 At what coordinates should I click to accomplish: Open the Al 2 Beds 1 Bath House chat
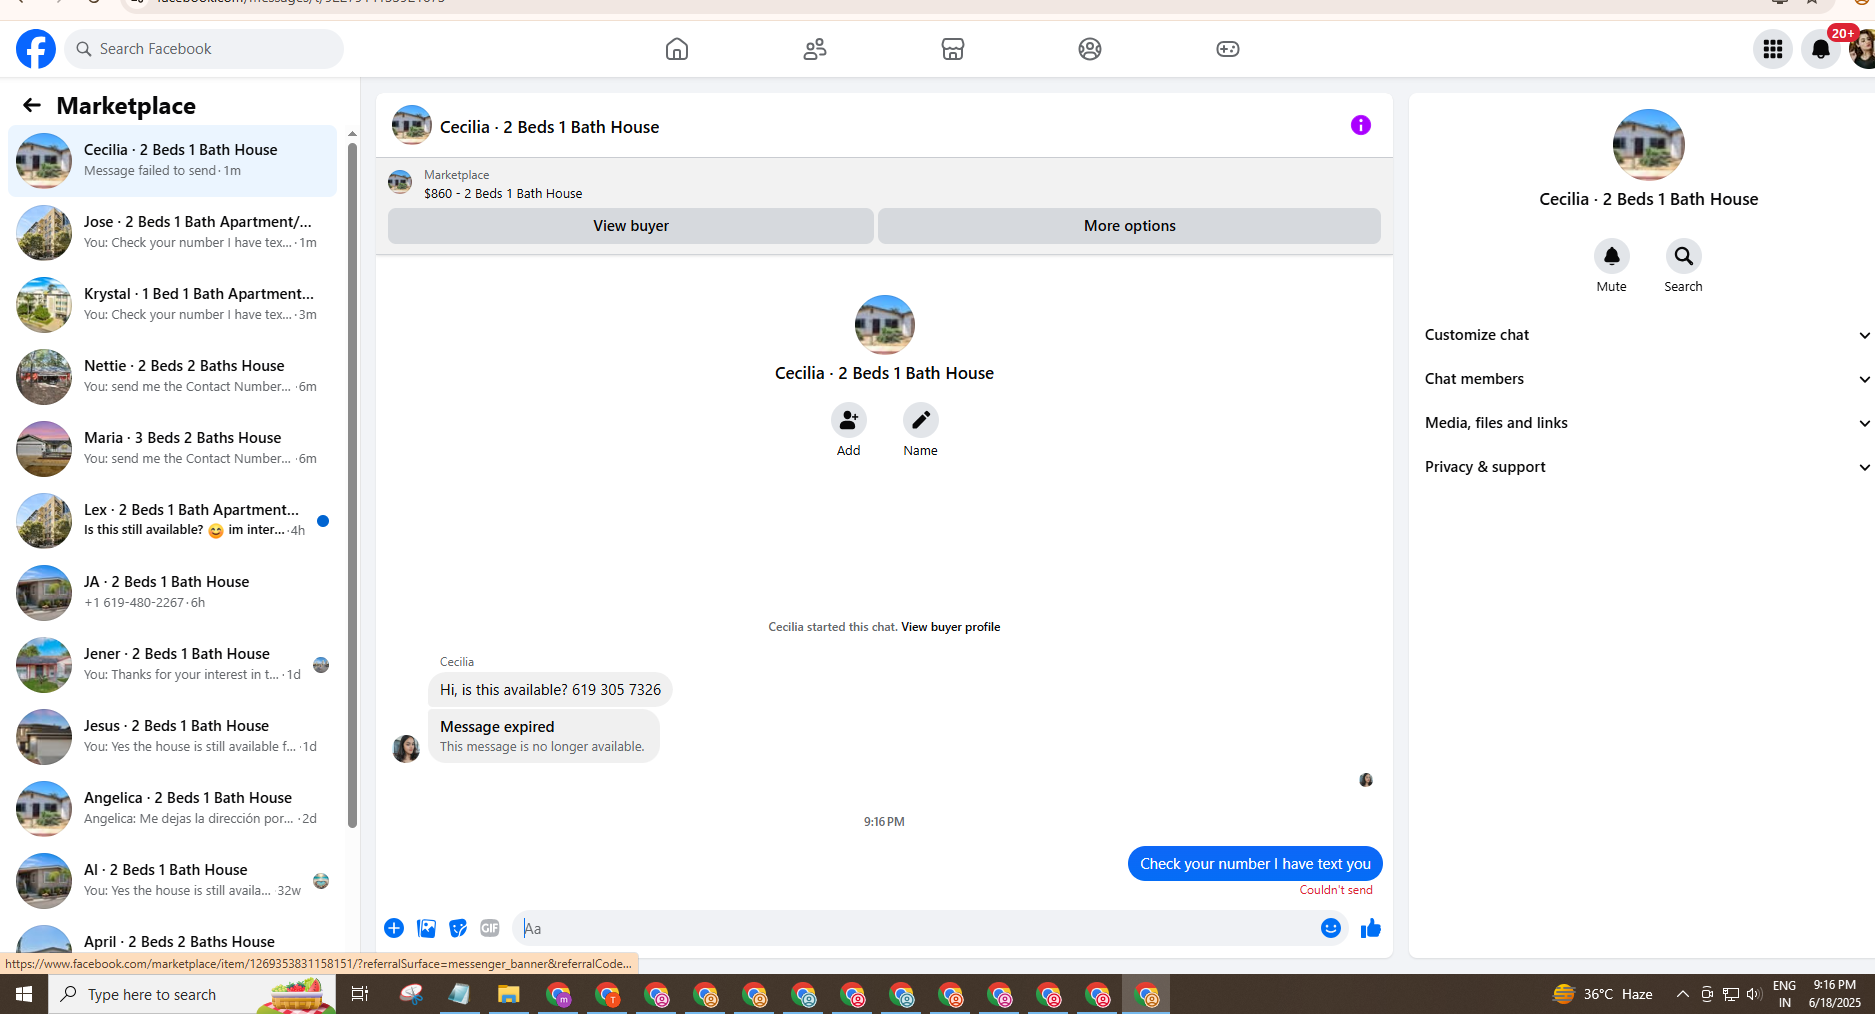click(172, 880)
